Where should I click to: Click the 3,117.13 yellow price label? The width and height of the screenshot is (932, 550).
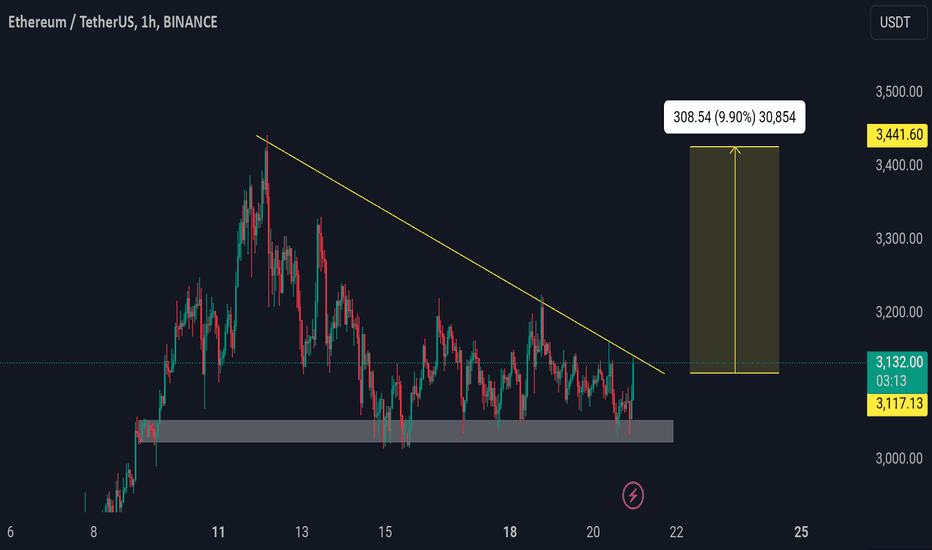(897, 404)
